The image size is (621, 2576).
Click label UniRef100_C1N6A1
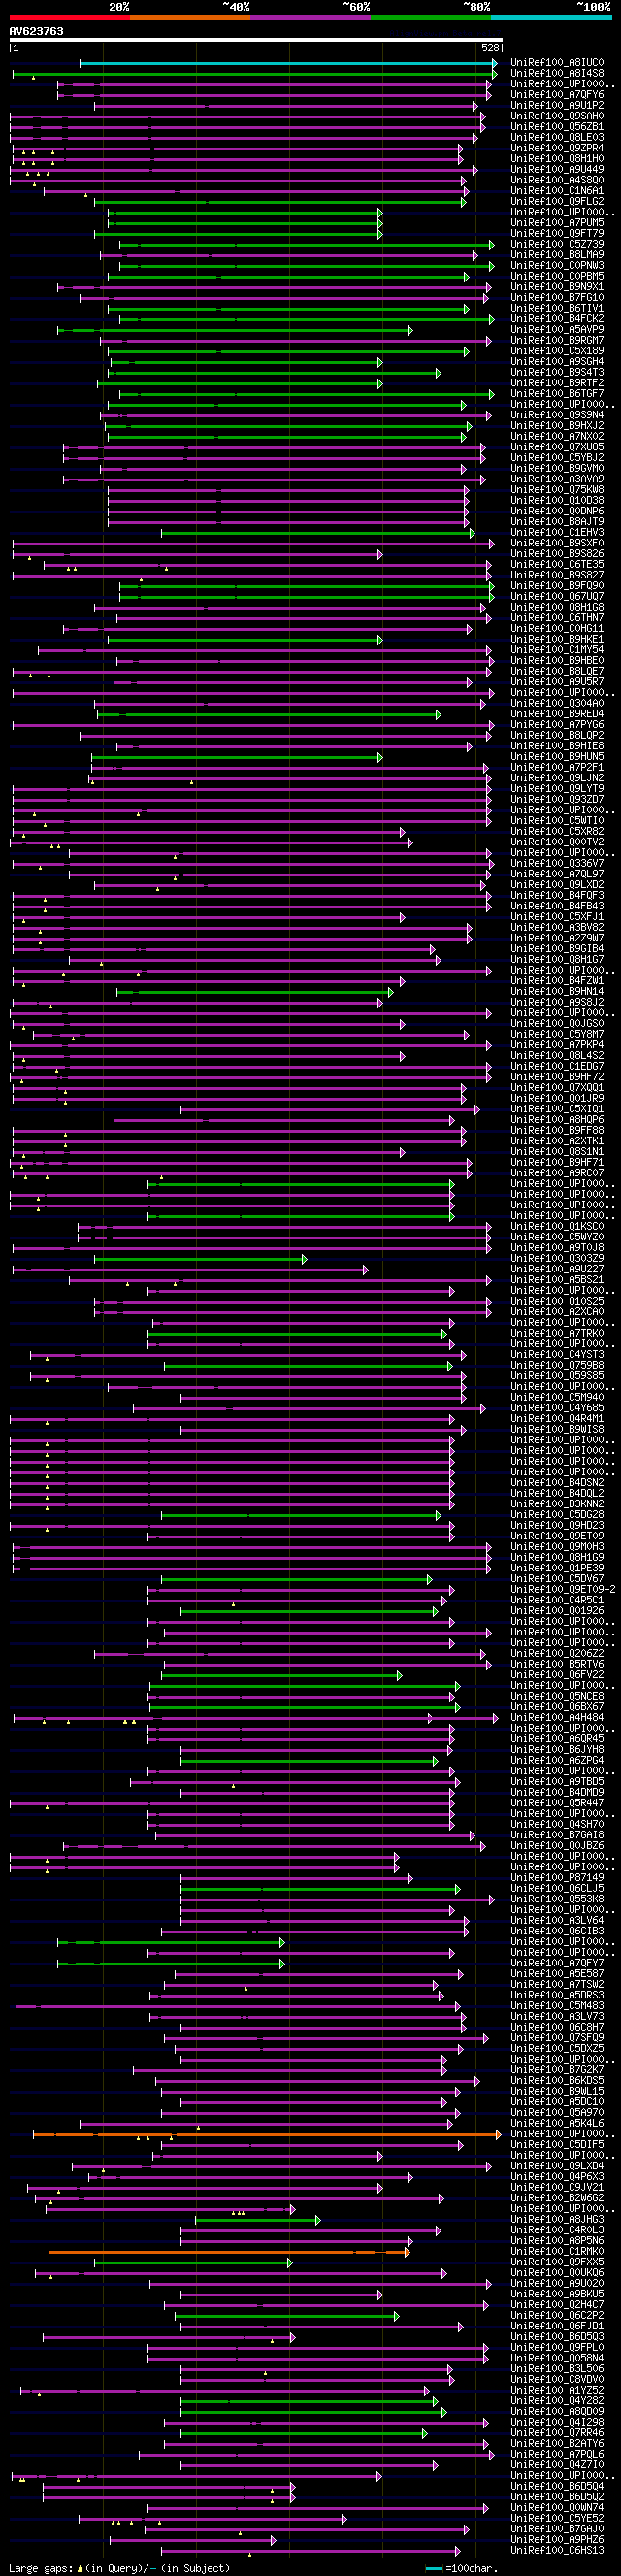pyautogui.click(x=557, y=191)
